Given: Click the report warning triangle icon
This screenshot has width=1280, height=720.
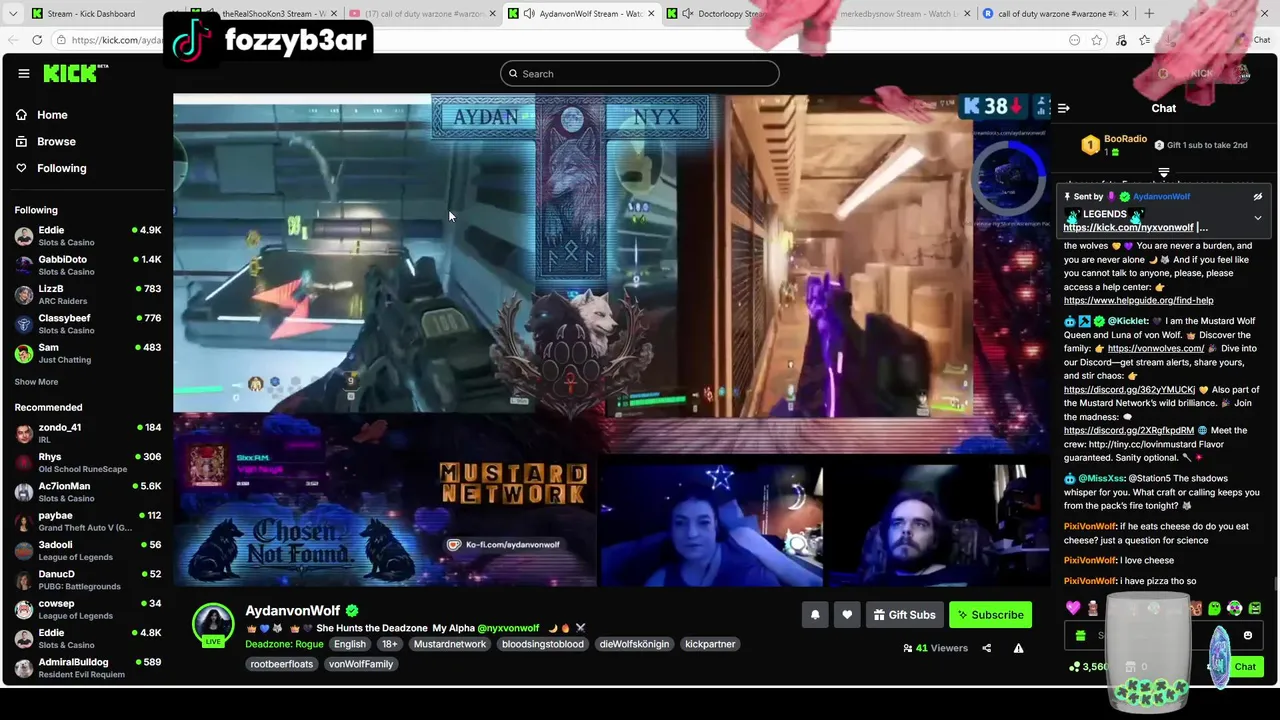Looking at the screenshot, I should click(1018, 648).
